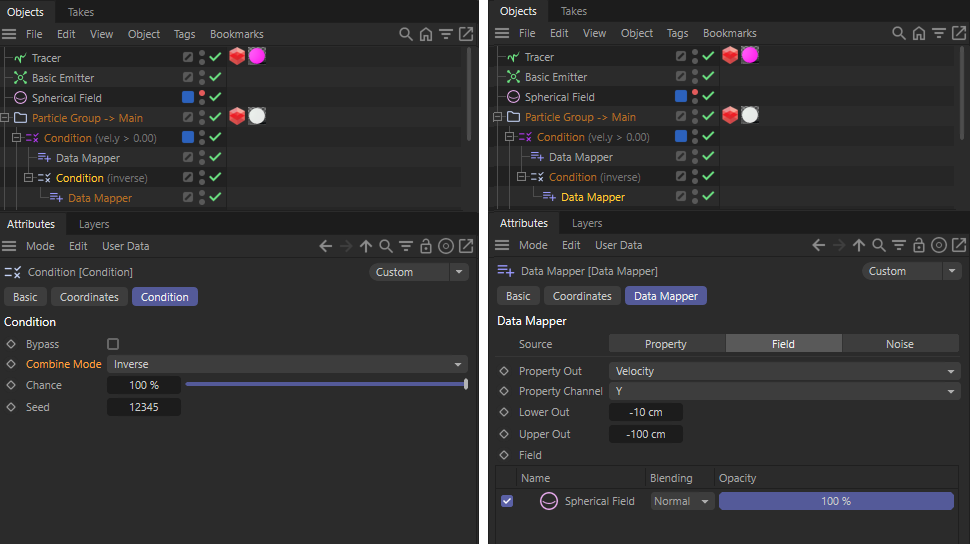Click the lock icon in the left Attributes panel
This screenshot has height=544, width=970.
(x=426, y=246)
